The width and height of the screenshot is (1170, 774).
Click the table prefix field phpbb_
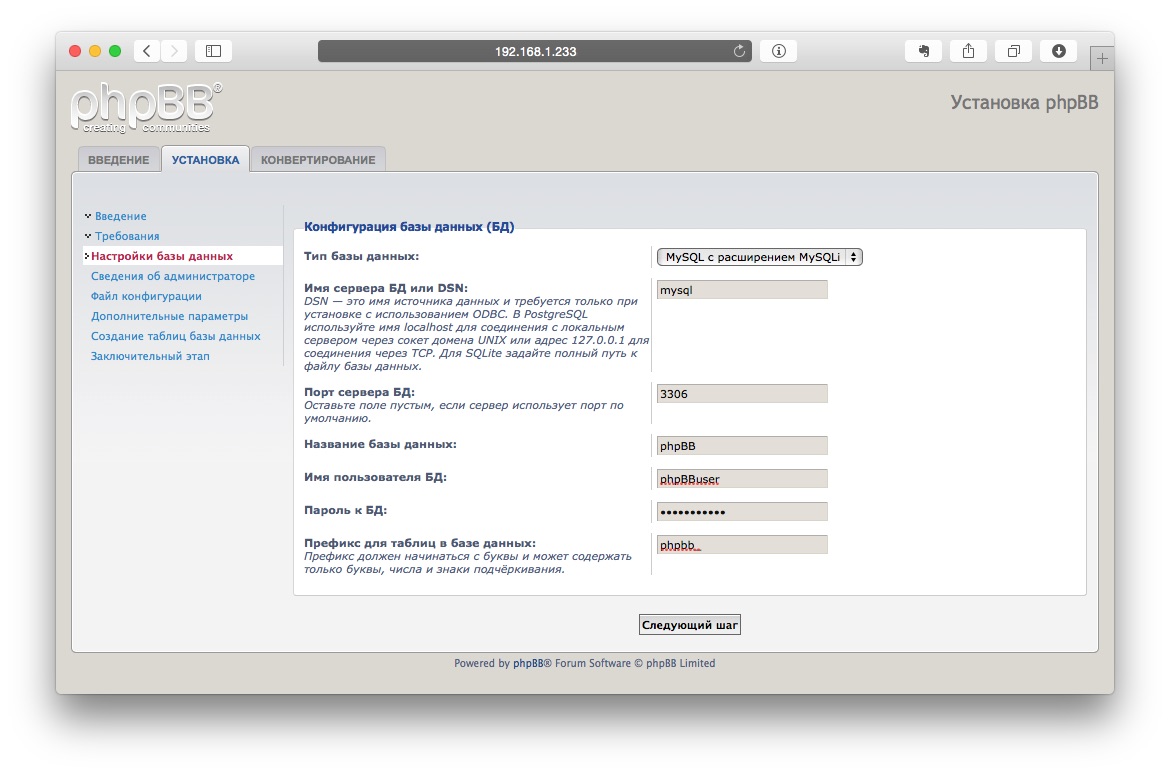pos(742,545)
